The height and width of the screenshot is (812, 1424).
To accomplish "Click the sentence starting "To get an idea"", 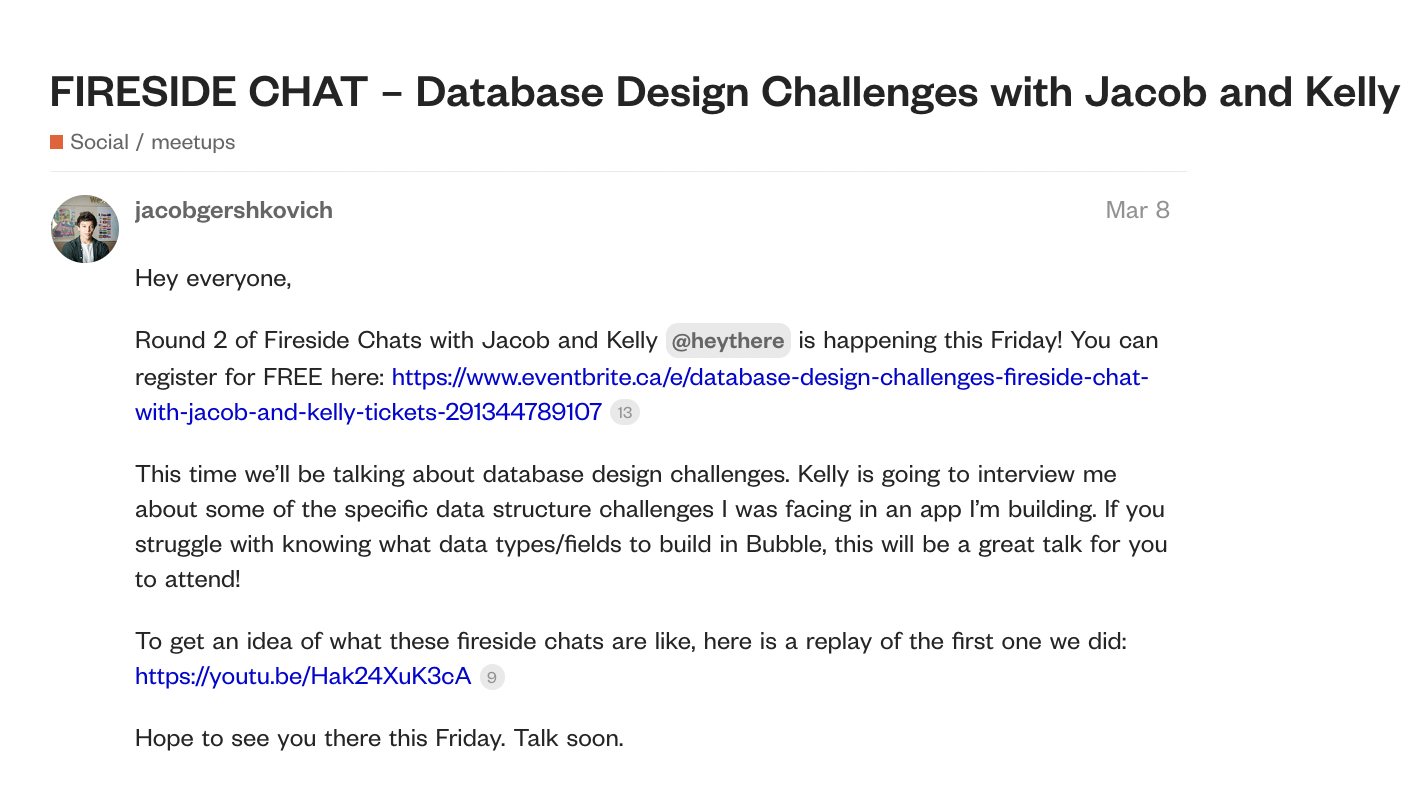I will pyautogui.click(x=630, y=641).
